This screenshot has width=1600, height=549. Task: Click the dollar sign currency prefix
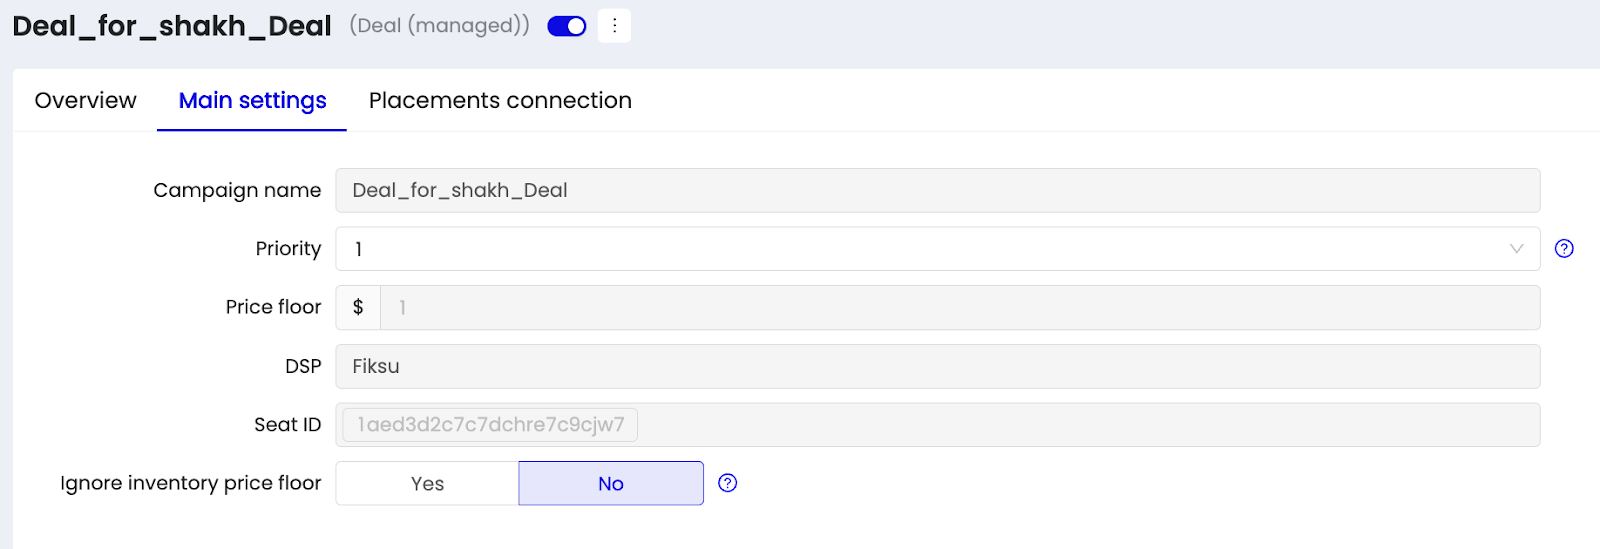pos(358,307)
